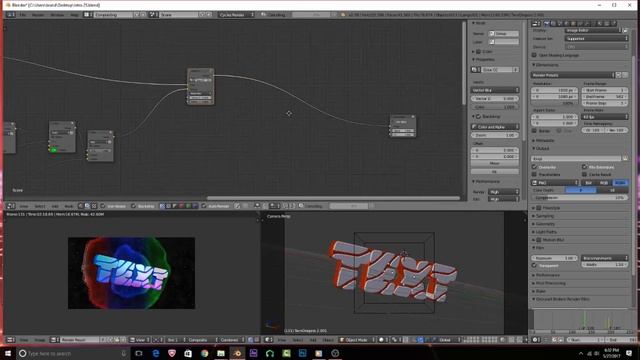The image size is (640, 360).
Task: Toggle Auto Render checkbox
Action: point(204,206)
